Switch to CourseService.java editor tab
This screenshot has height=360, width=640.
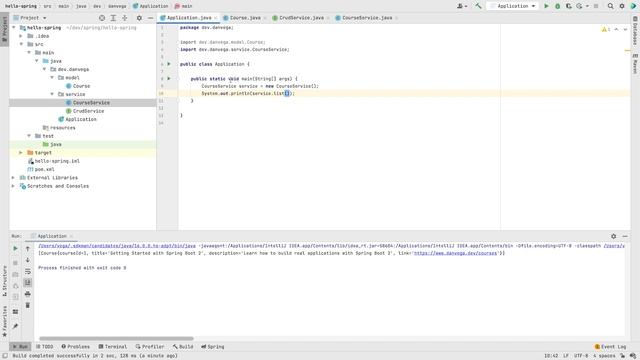click(367, 18)
